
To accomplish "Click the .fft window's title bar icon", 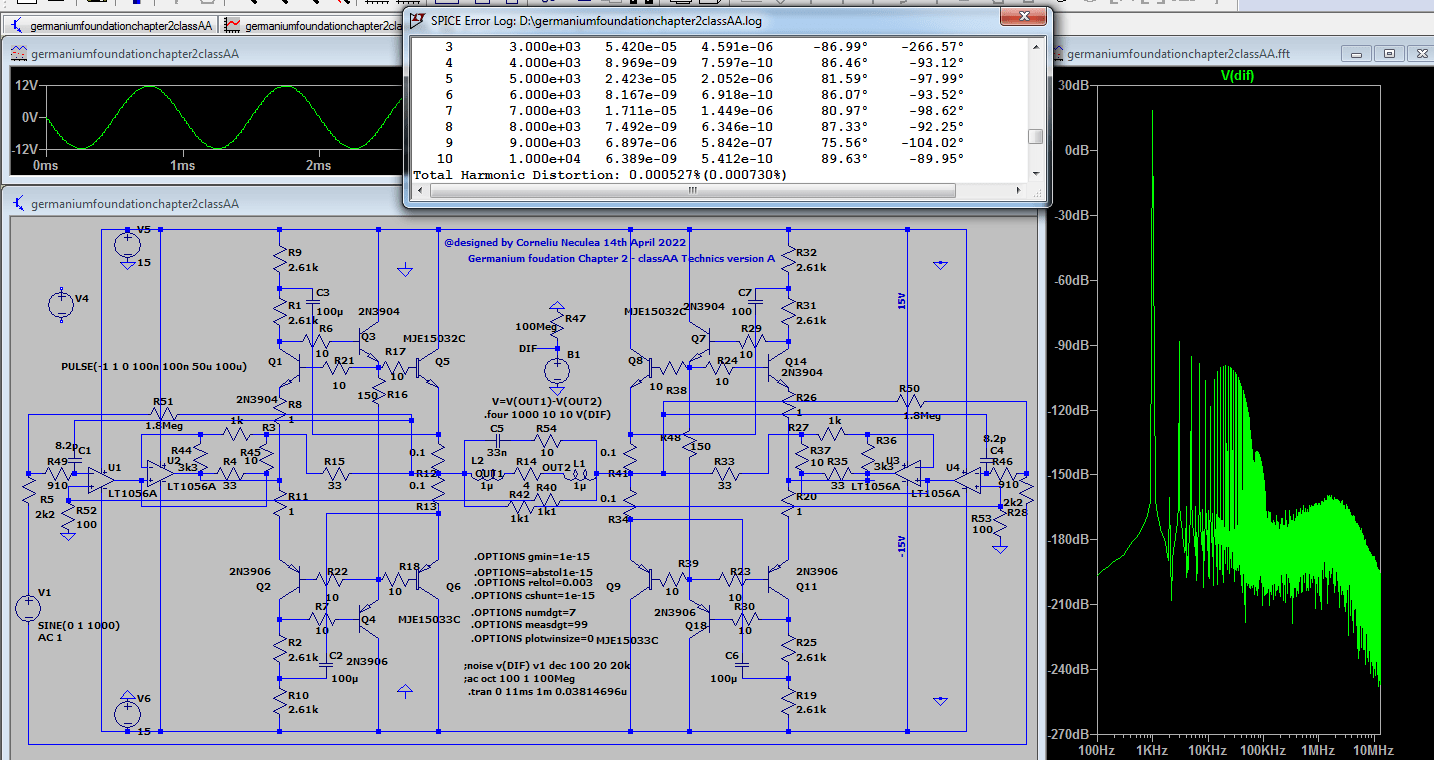I will tap(1056, 54).
